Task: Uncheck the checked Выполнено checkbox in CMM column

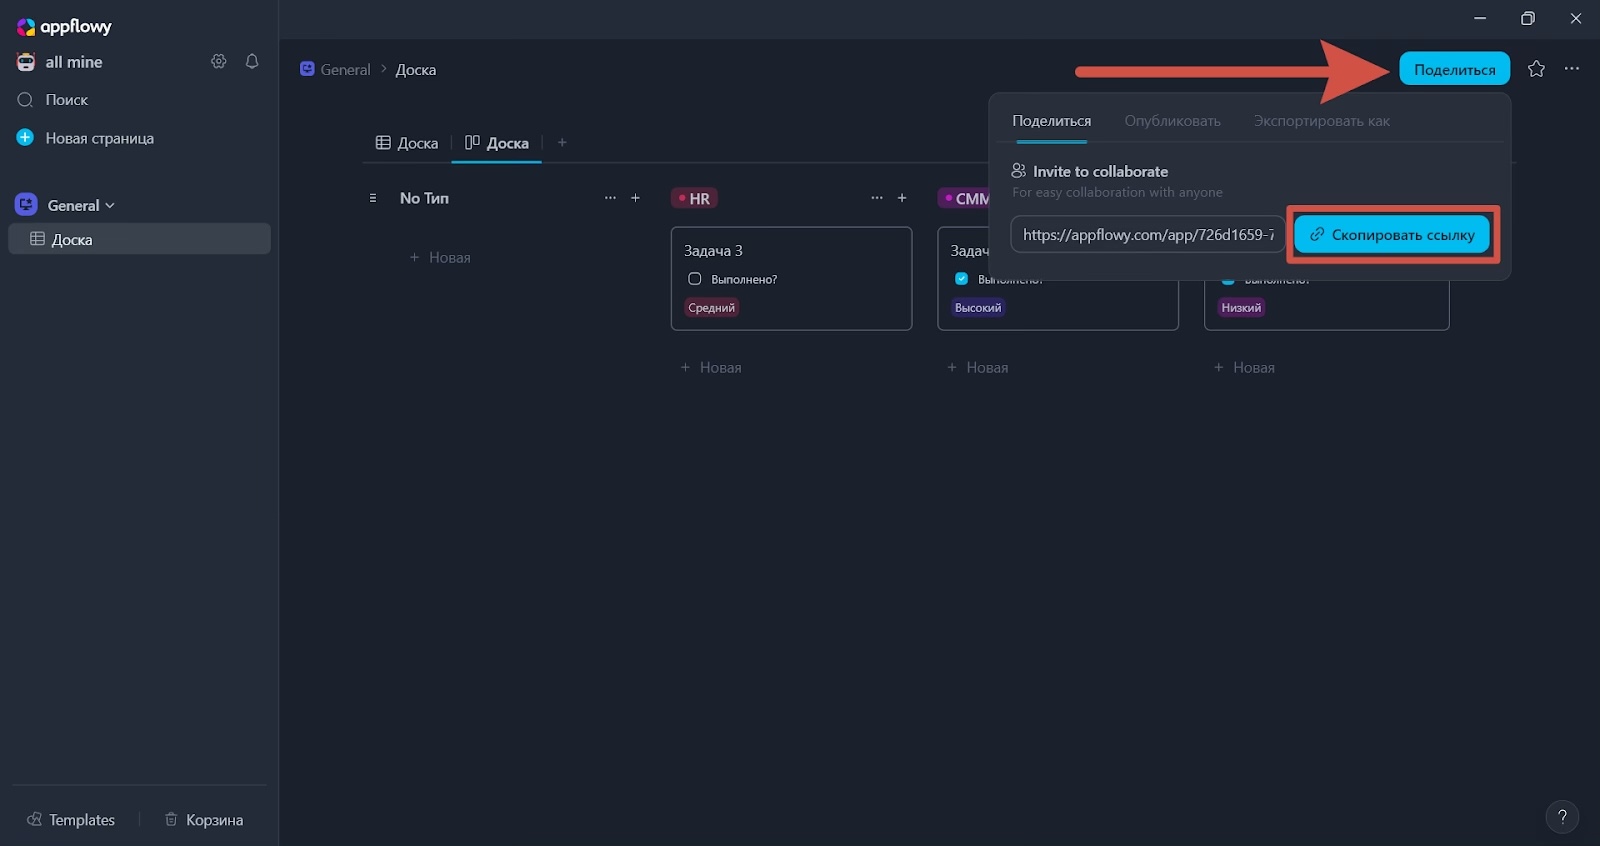Action: pos(961,279)
